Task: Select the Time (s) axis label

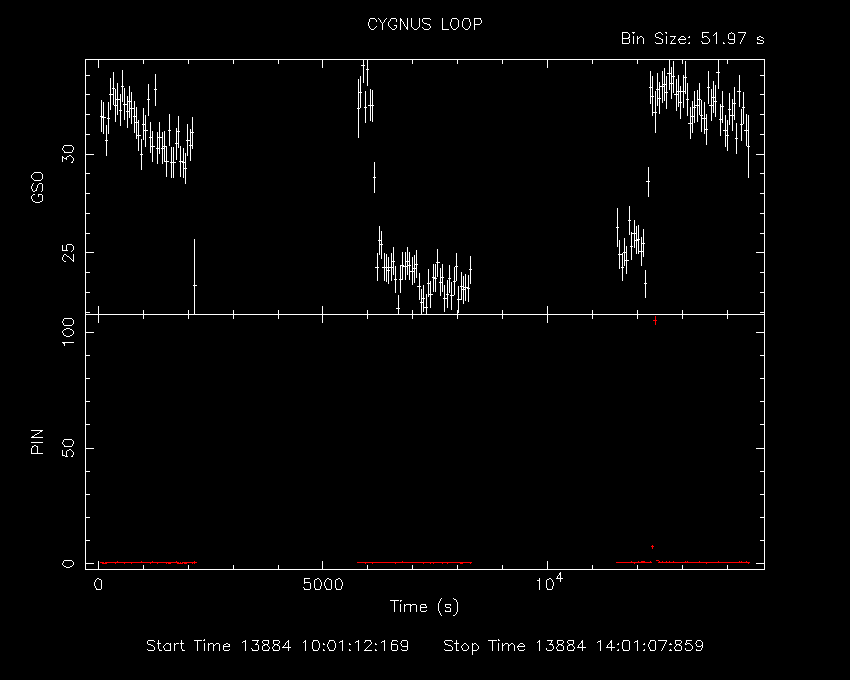Action: [424, 607]
